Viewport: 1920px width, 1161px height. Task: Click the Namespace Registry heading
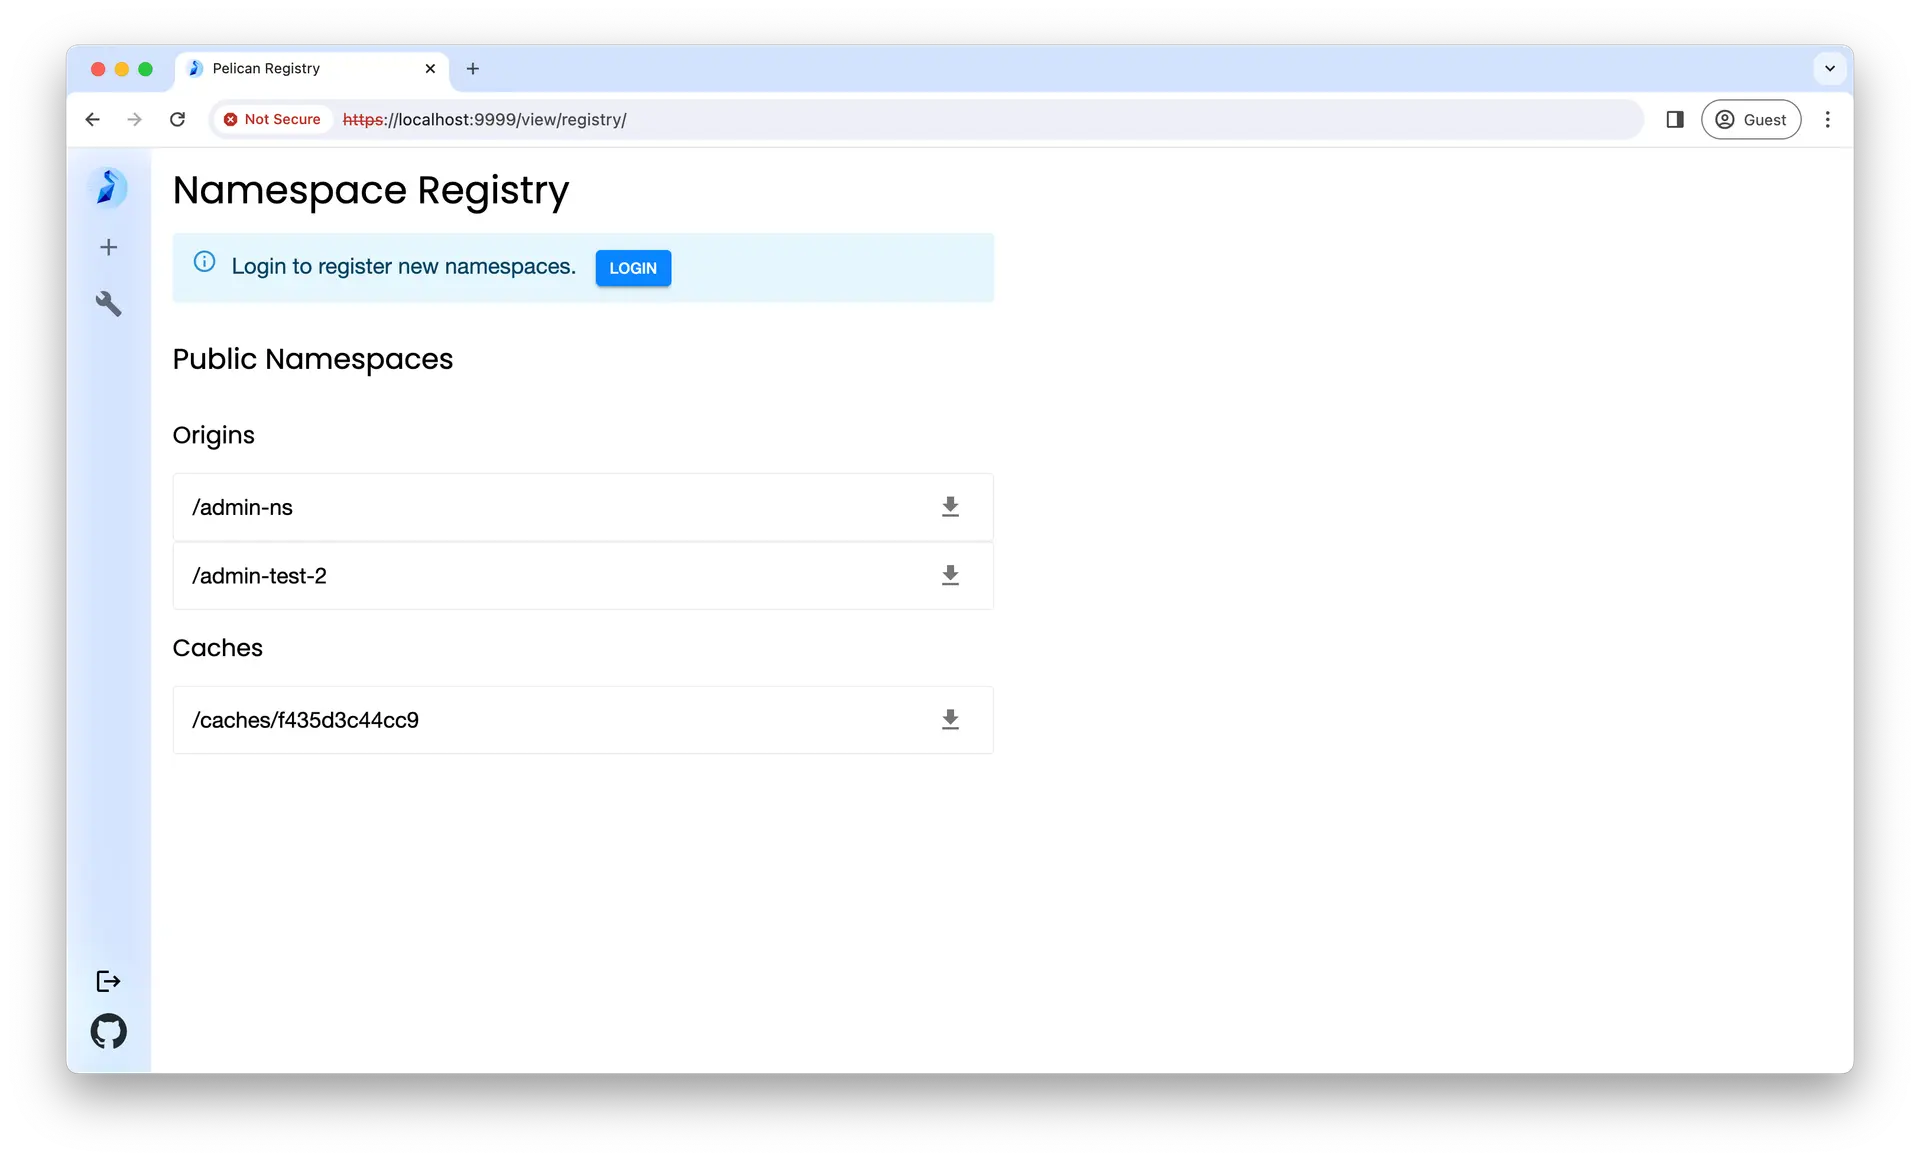tap(371, 190)
